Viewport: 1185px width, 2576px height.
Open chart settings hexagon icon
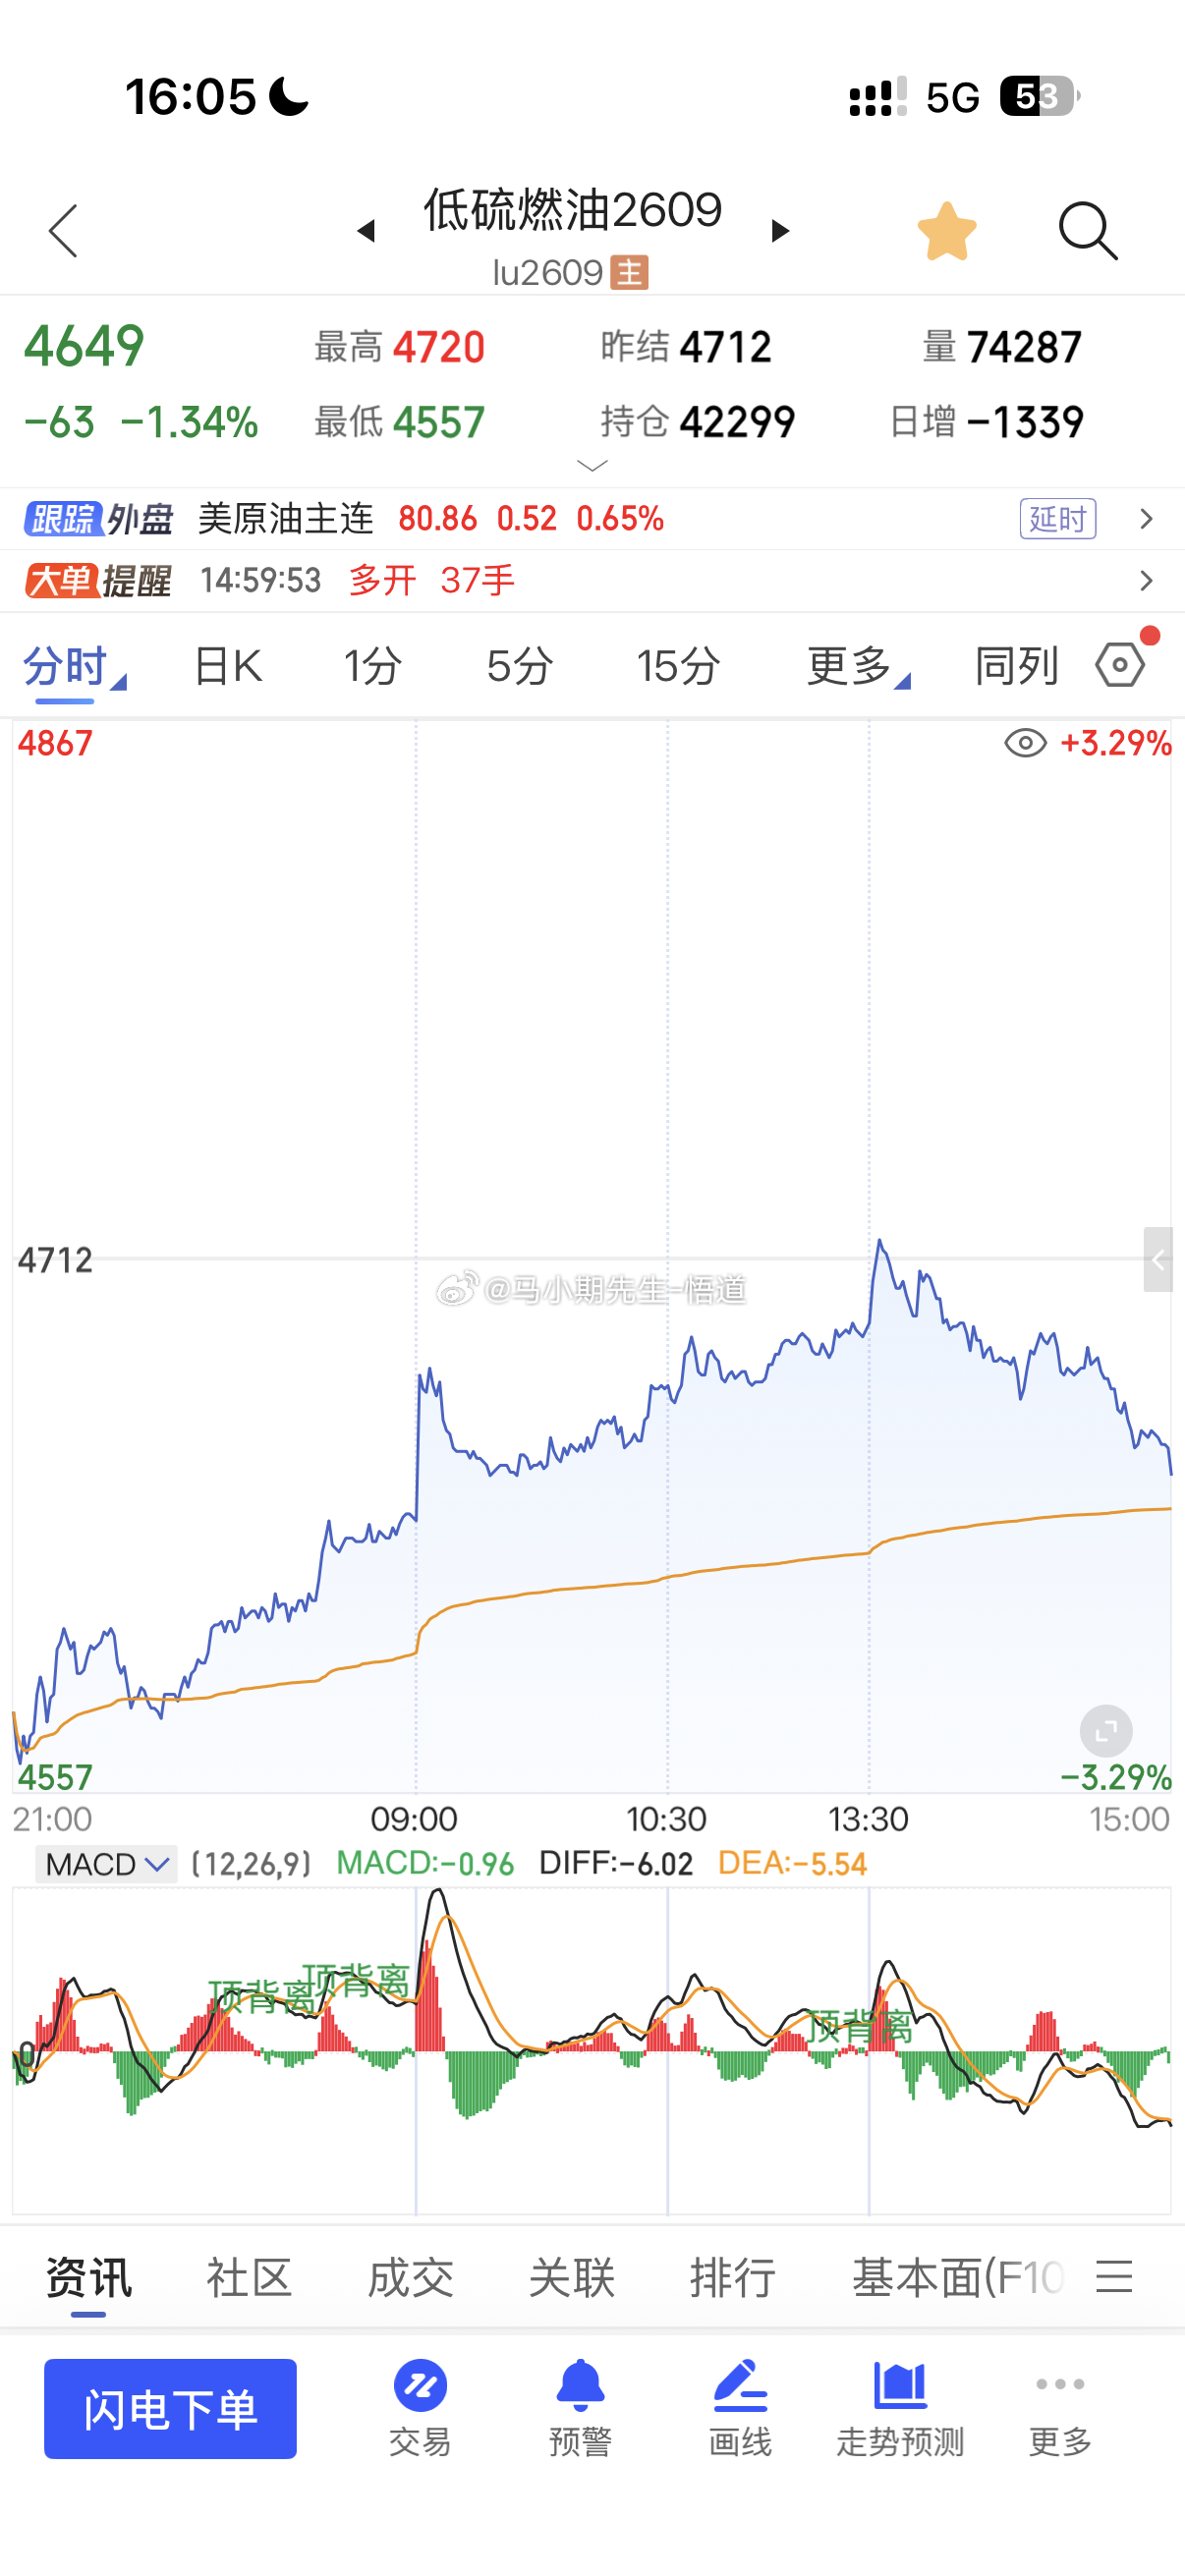[1120, 665]
